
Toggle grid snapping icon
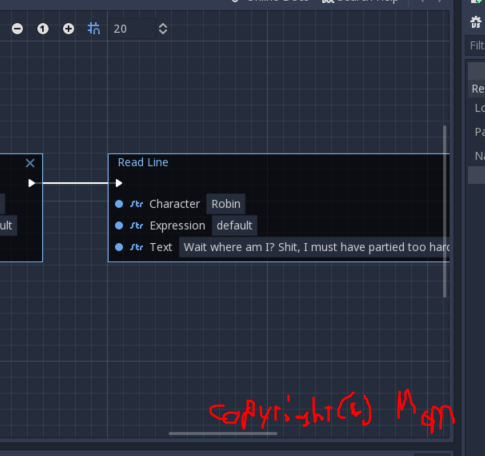94,29
